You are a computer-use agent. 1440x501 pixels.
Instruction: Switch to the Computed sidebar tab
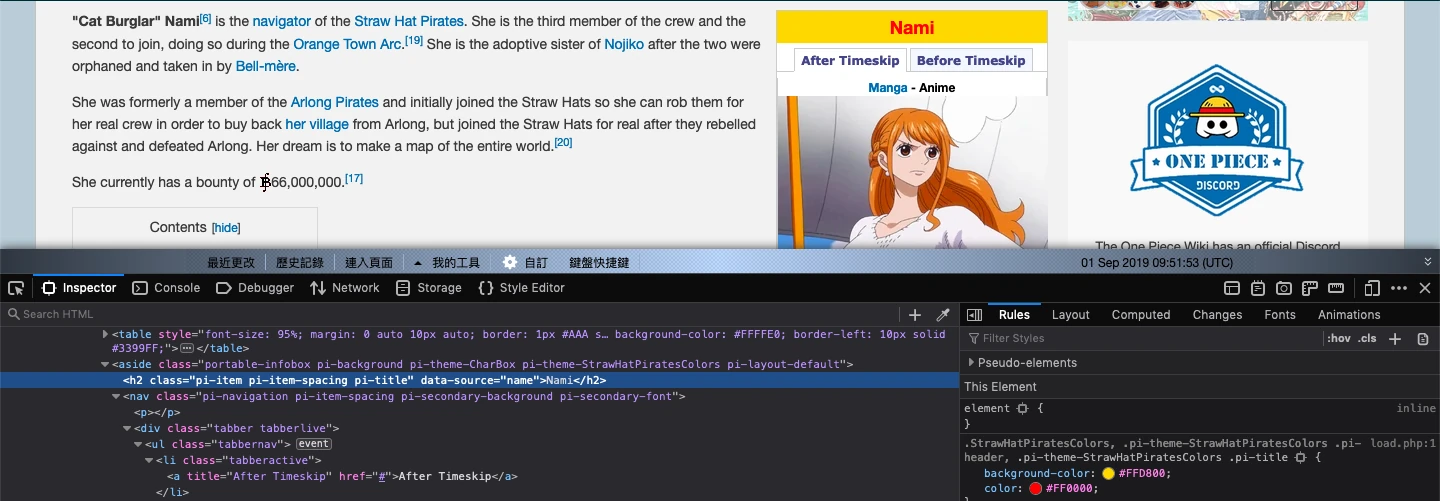pyautogui.click(x=1141, y=315)
